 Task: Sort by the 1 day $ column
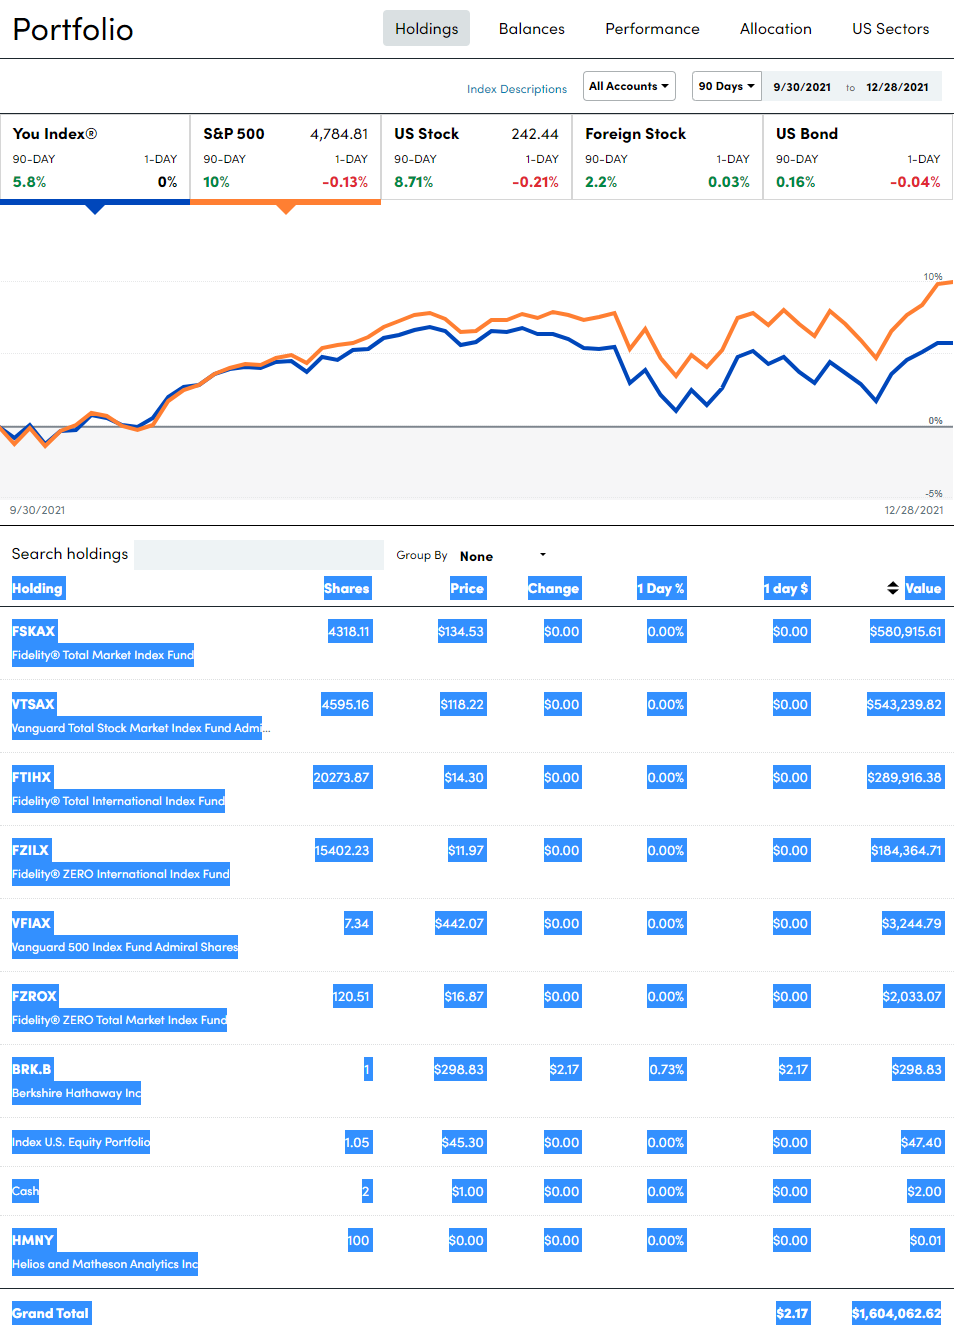point(786,589)
